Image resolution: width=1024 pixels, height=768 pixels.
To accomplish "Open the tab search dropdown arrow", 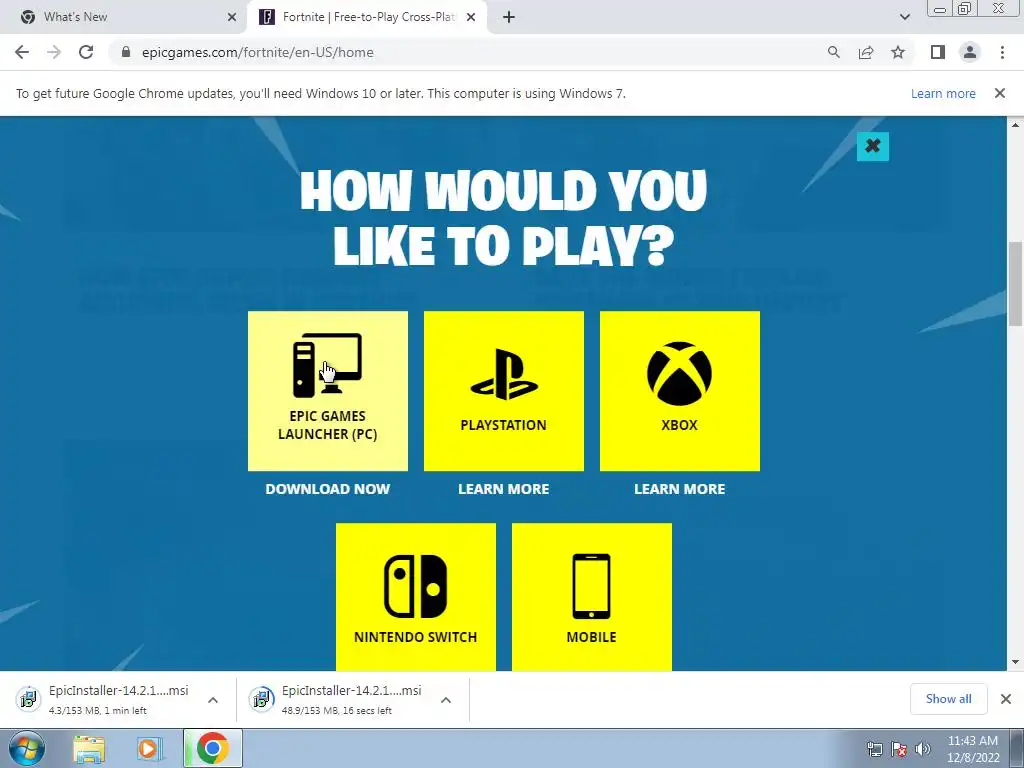I will tap(904, 17).
